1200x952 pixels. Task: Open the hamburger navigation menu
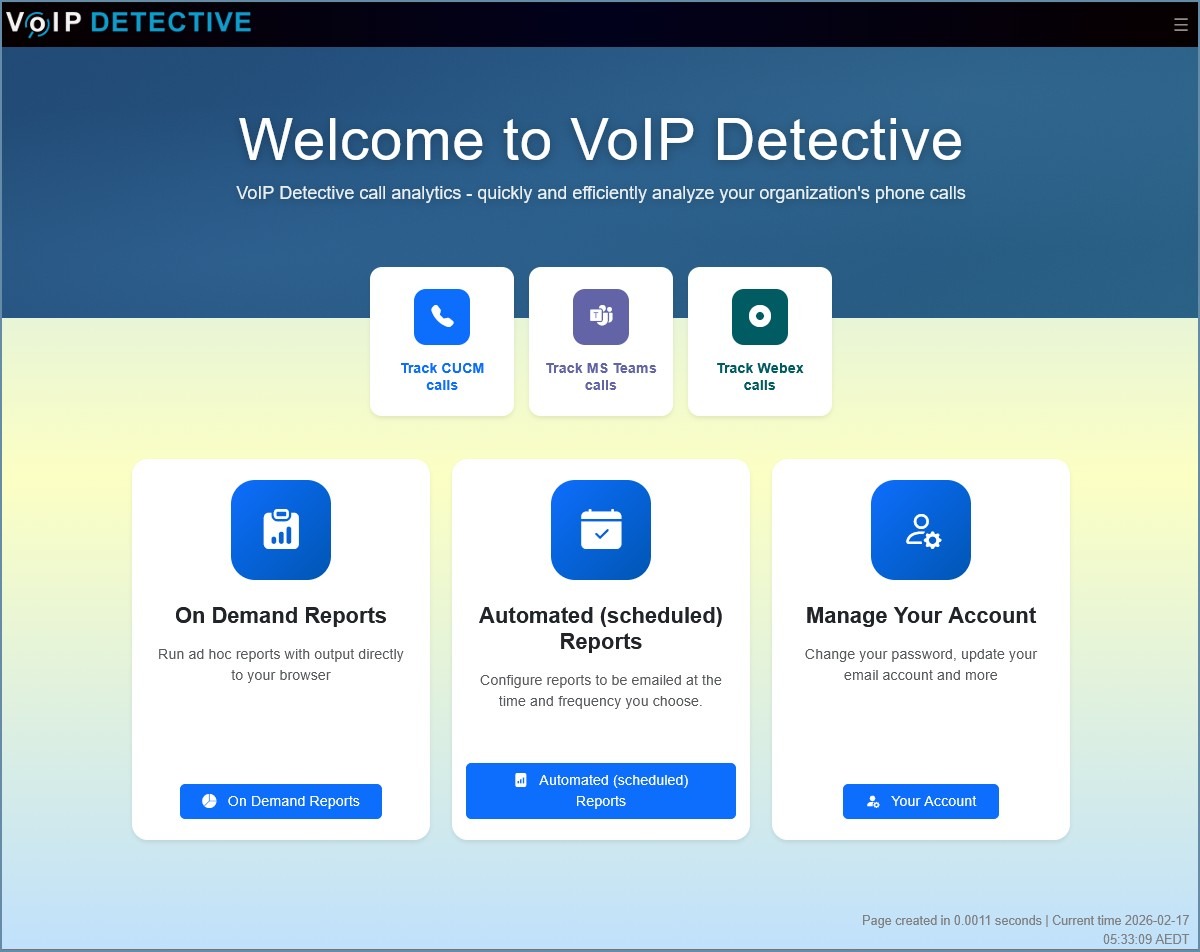point(1180,24)
